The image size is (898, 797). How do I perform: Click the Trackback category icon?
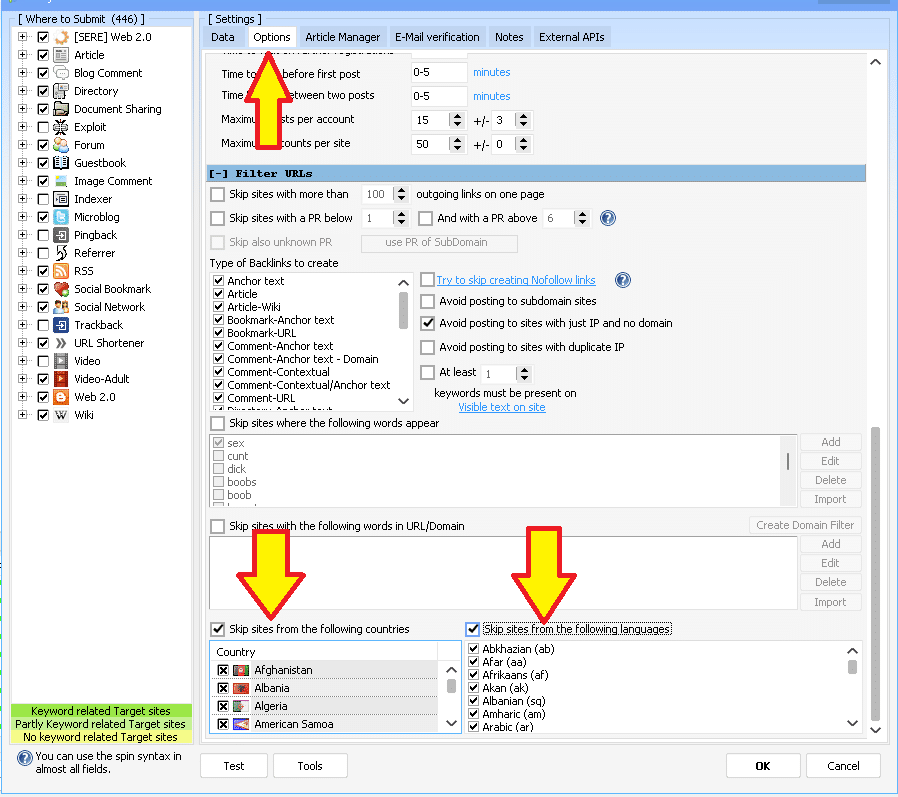61,325
